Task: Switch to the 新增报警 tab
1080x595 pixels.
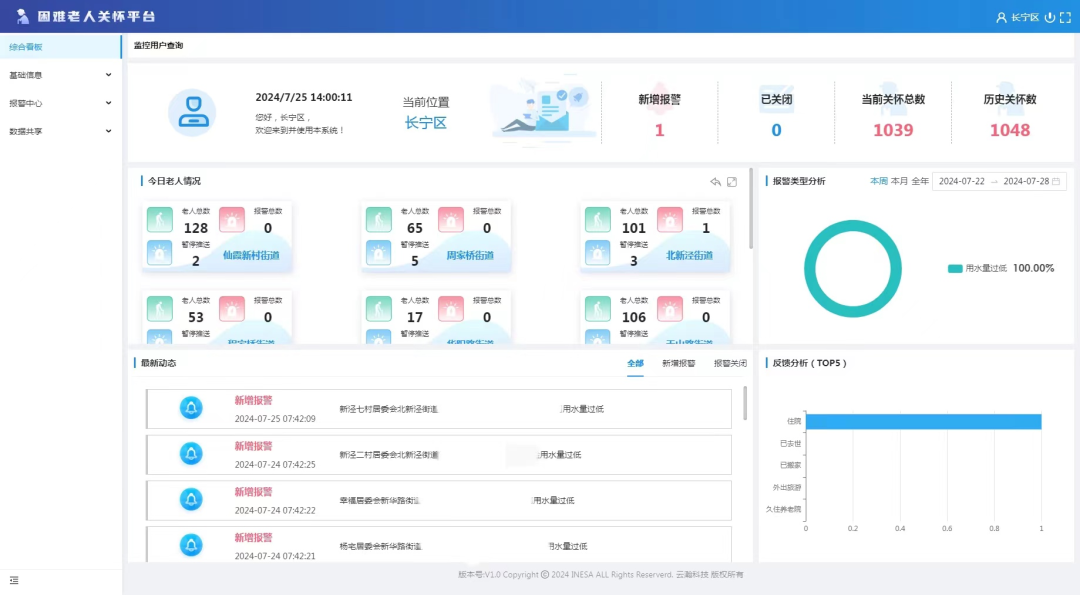Action: [678, 364]
